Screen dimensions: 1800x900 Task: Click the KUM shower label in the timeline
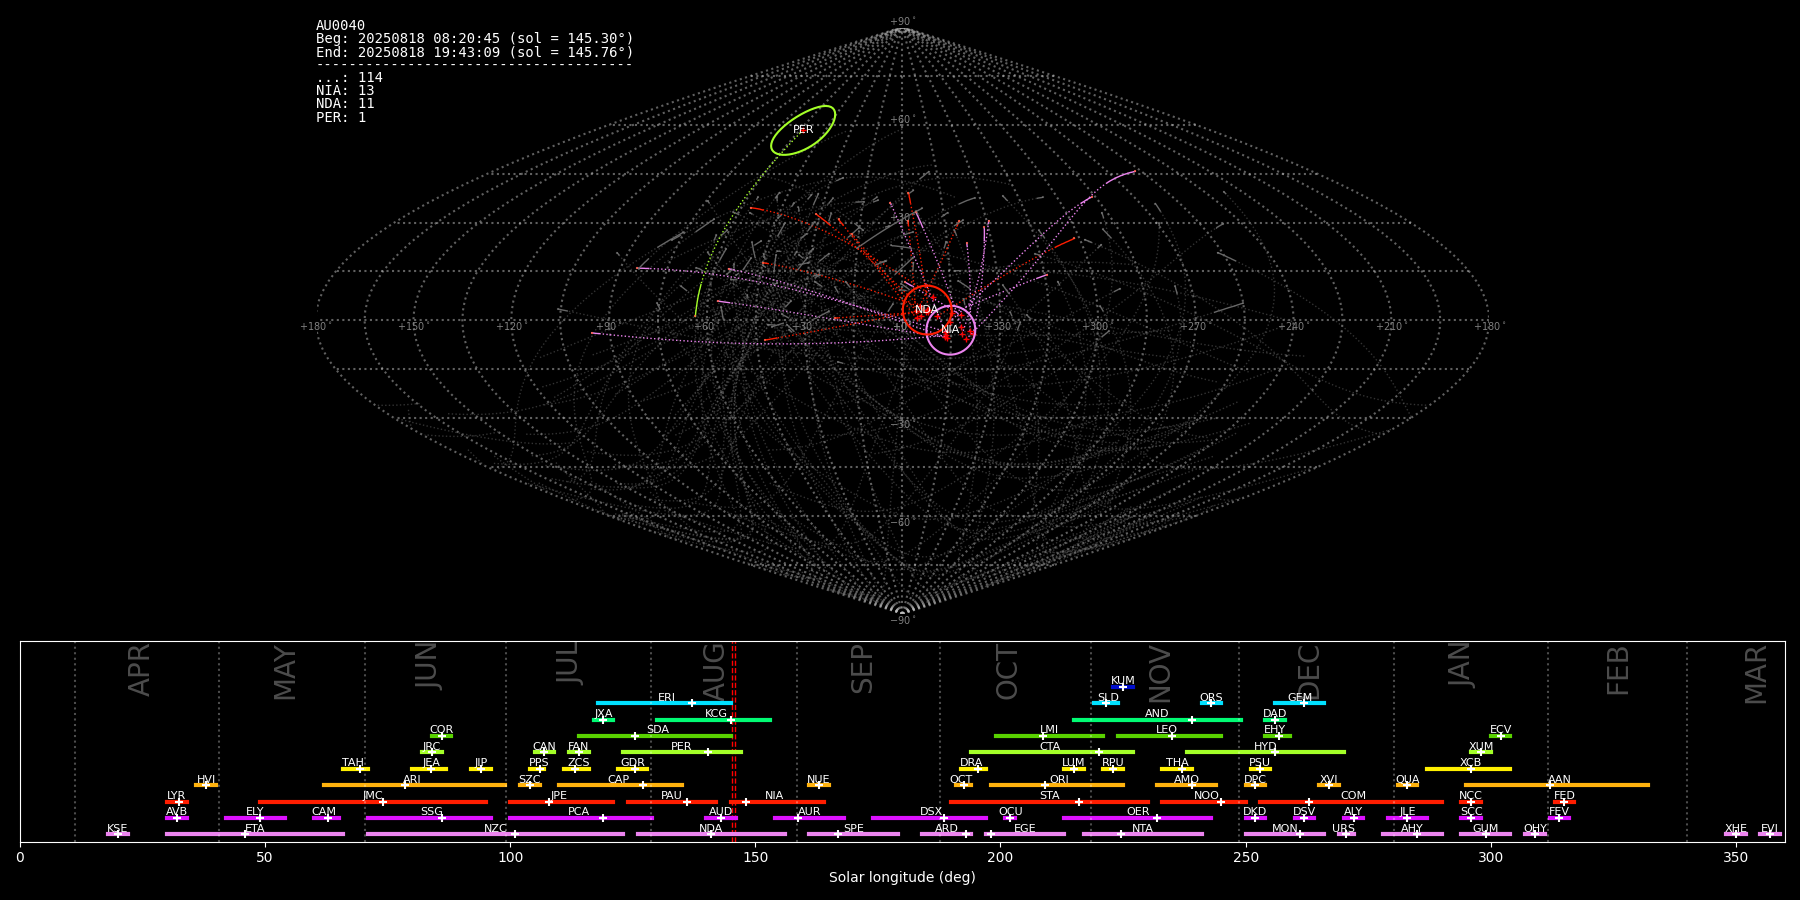pos(1123,681)
